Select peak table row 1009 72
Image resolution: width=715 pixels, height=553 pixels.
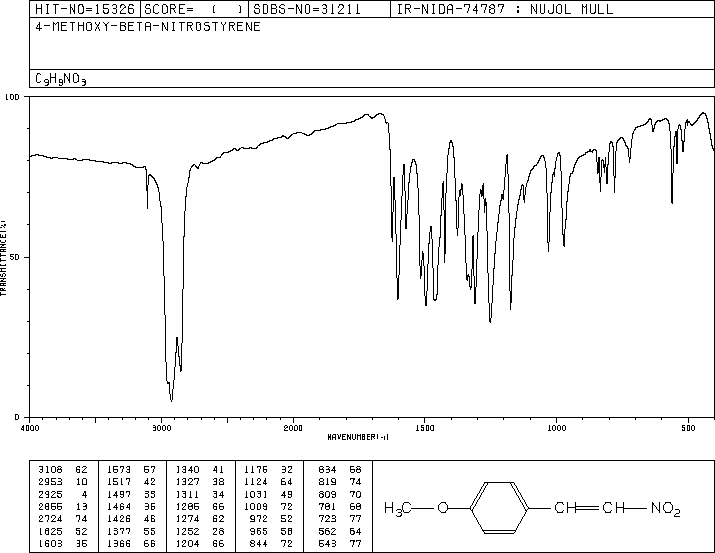pyautogui.click(x=269, y=506)
